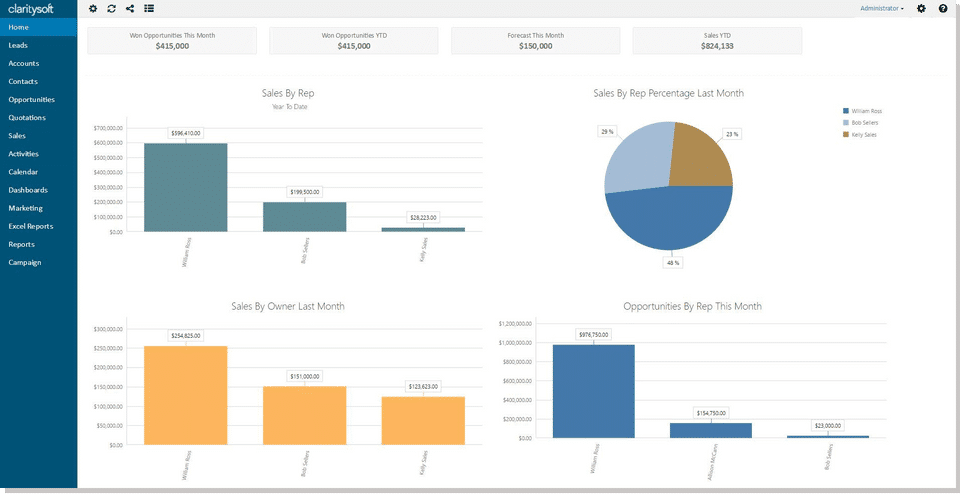
Task: Open the list view icon in the toolbar
Action: coord(149,9)
